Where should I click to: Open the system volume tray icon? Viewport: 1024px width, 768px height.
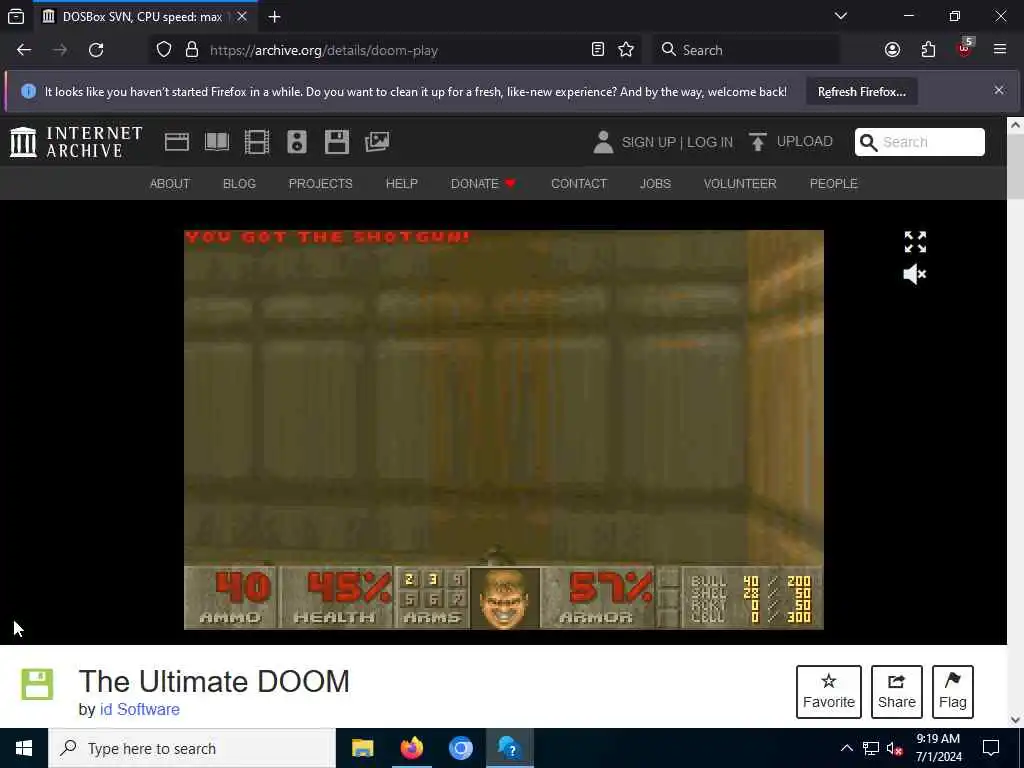tap(895, 748)
